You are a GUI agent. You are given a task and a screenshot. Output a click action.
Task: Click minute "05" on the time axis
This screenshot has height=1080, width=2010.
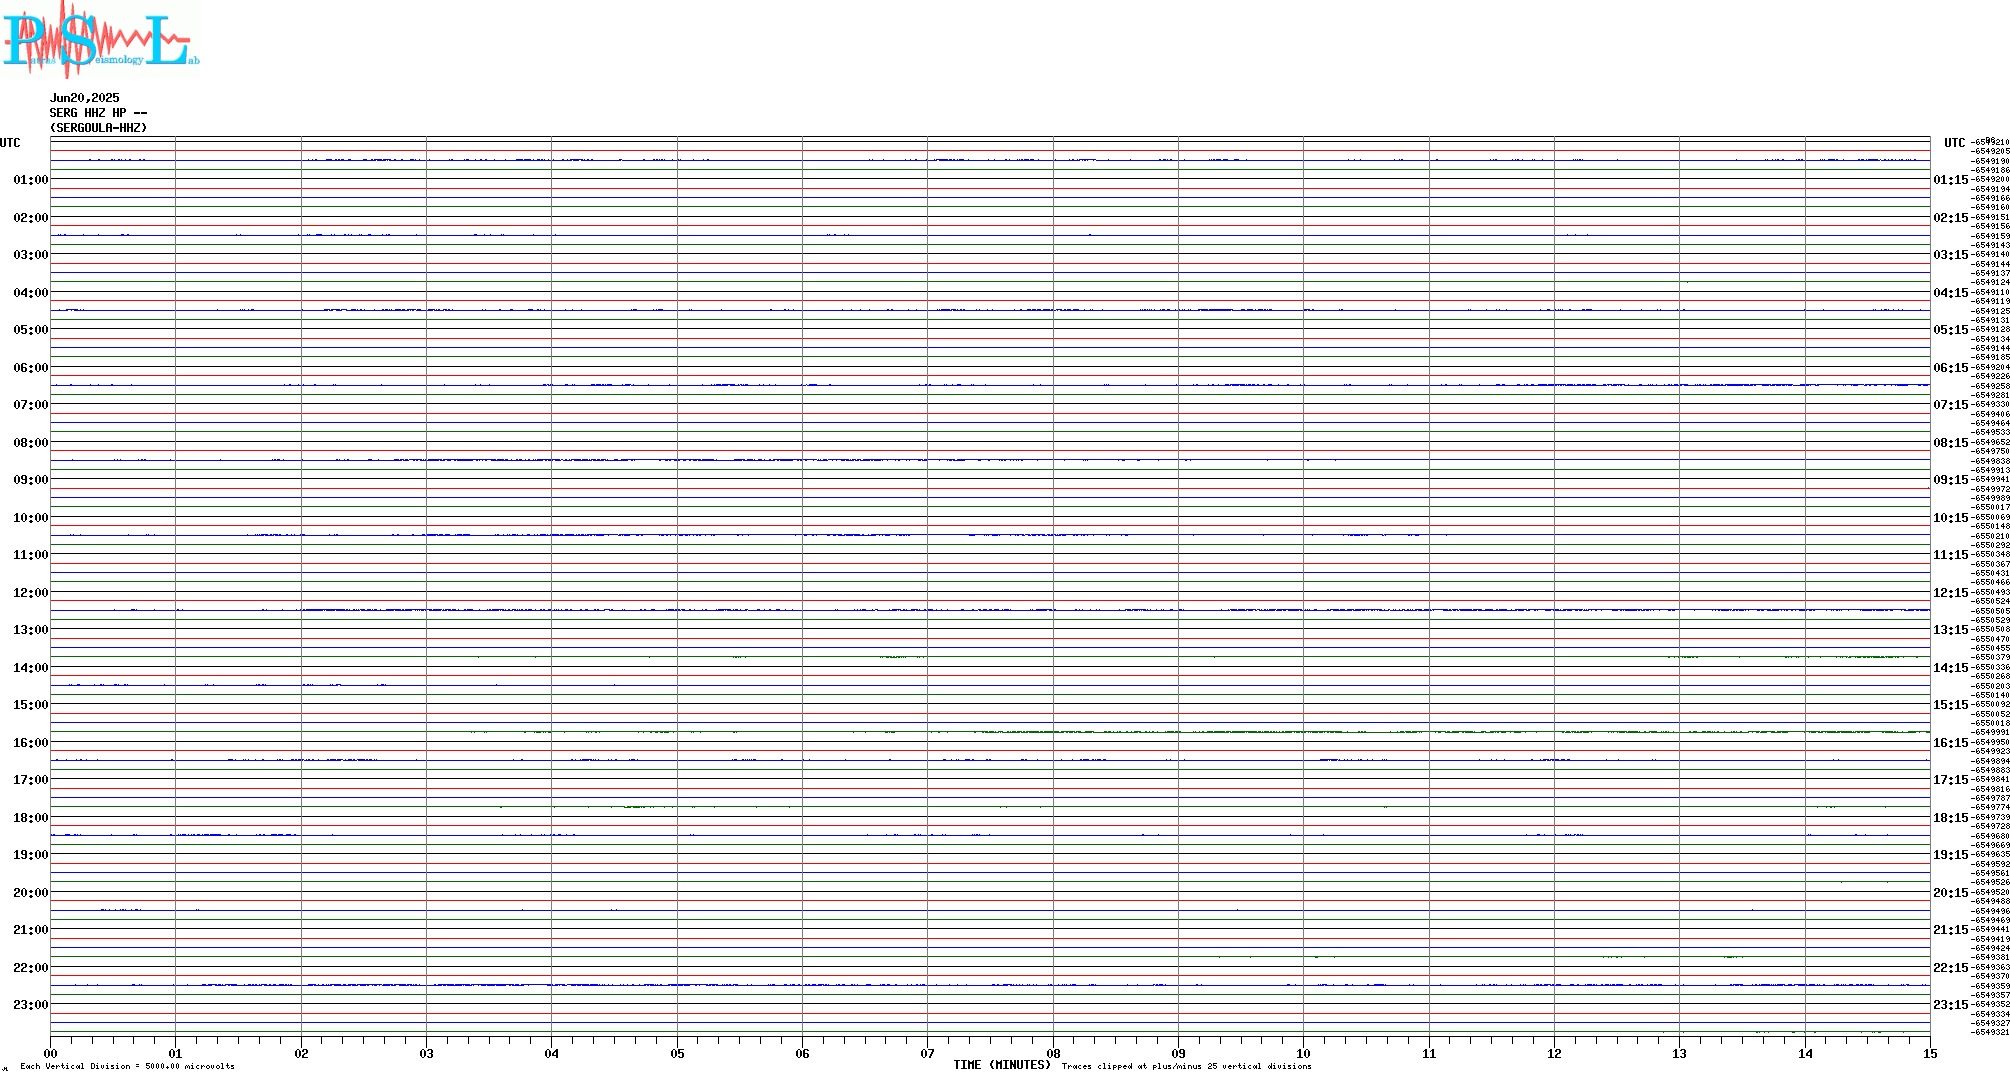(x=677, y=1053)
